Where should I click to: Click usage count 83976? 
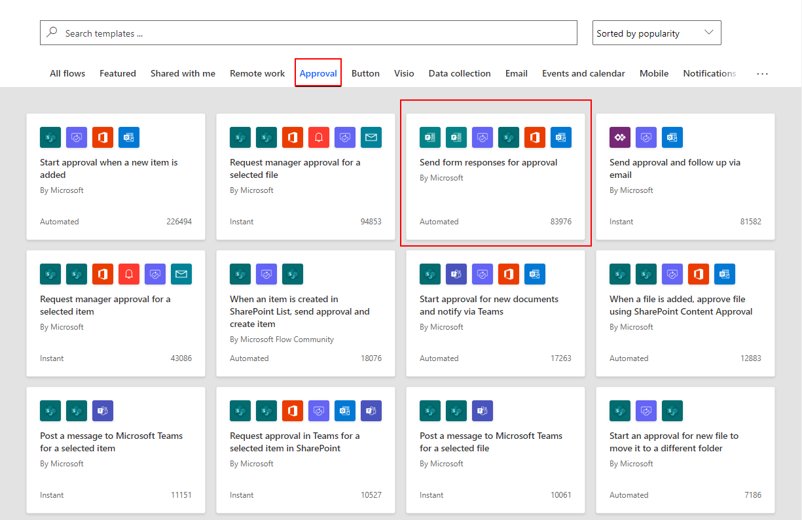pyautogui.click(x=561, y=221)
